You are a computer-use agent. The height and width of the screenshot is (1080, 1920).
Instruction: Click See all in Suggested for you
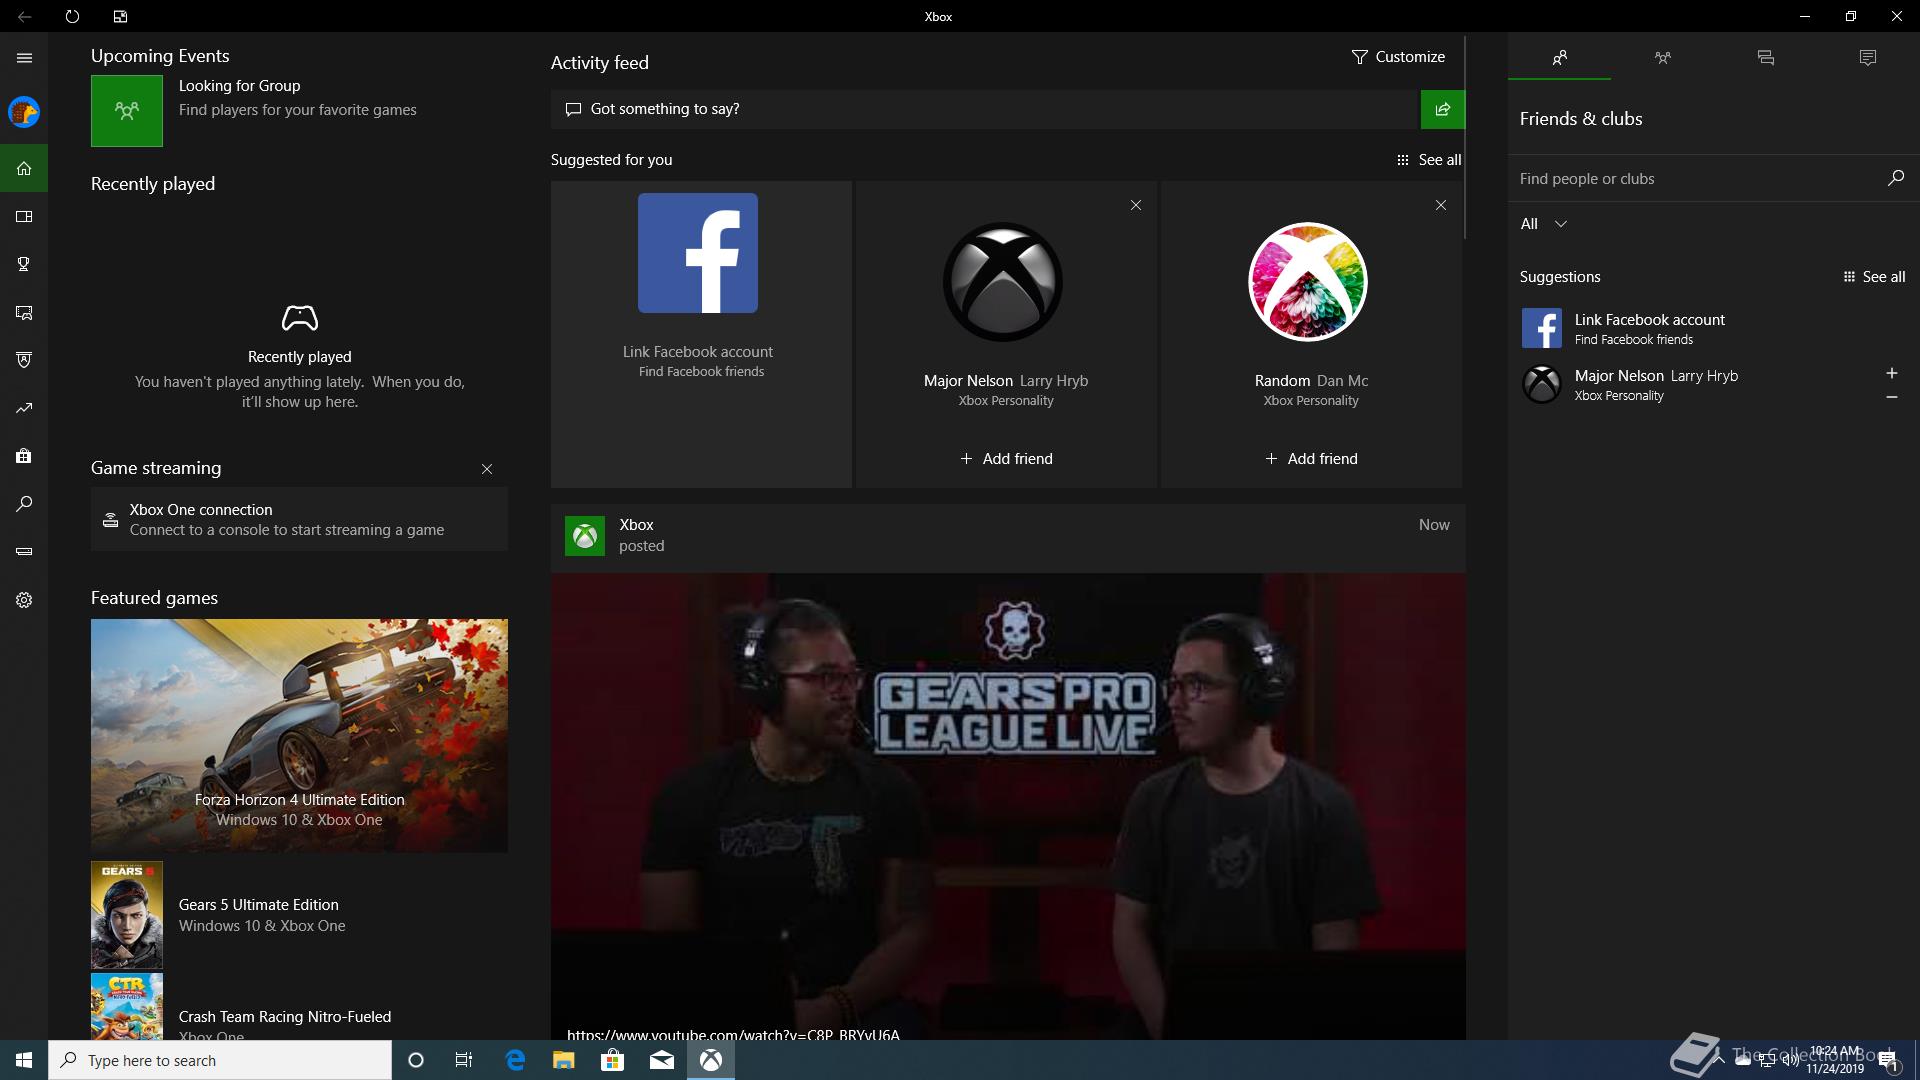click(x=1429, y=160)
